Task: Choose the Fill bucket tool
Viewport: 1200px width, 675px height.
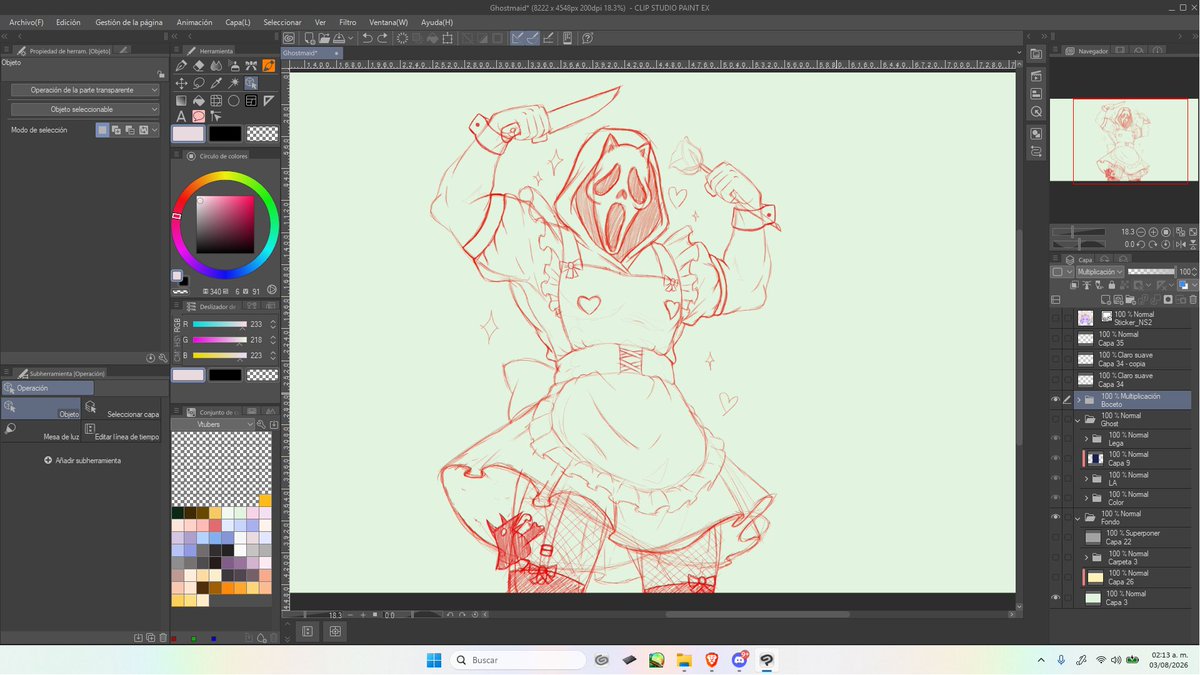Action: 198,101
